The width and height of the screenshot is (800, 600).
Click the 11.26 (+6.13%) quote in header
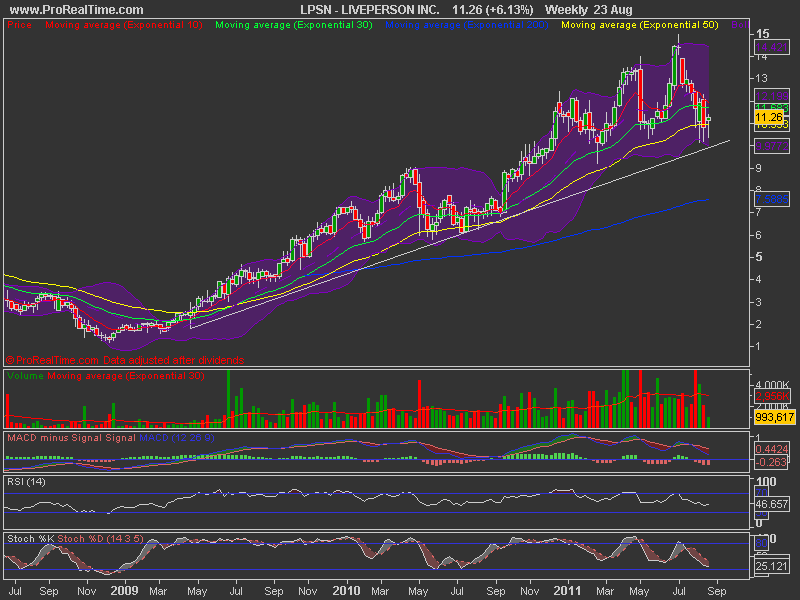pos(492,10)
